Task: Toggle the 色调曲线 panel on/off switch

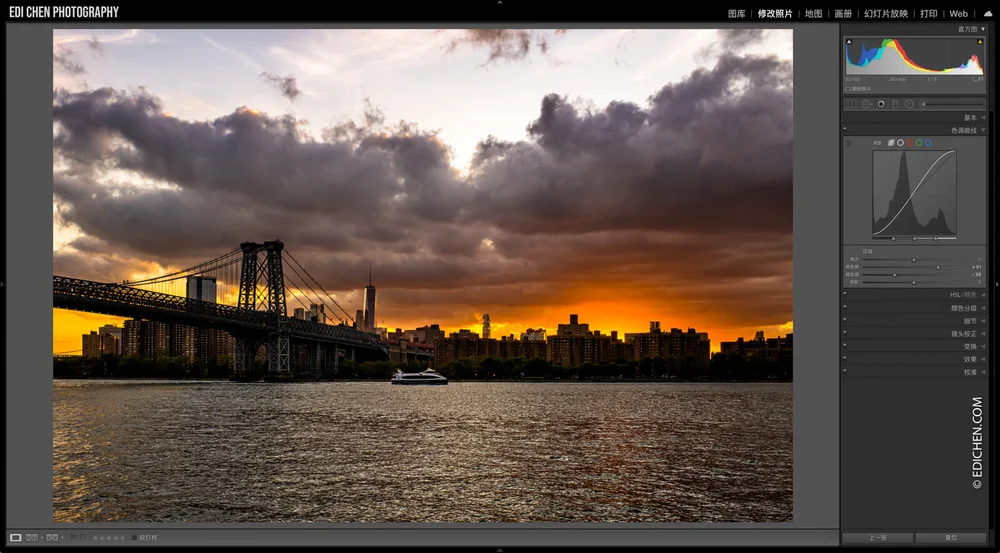Action: (844, 128)
